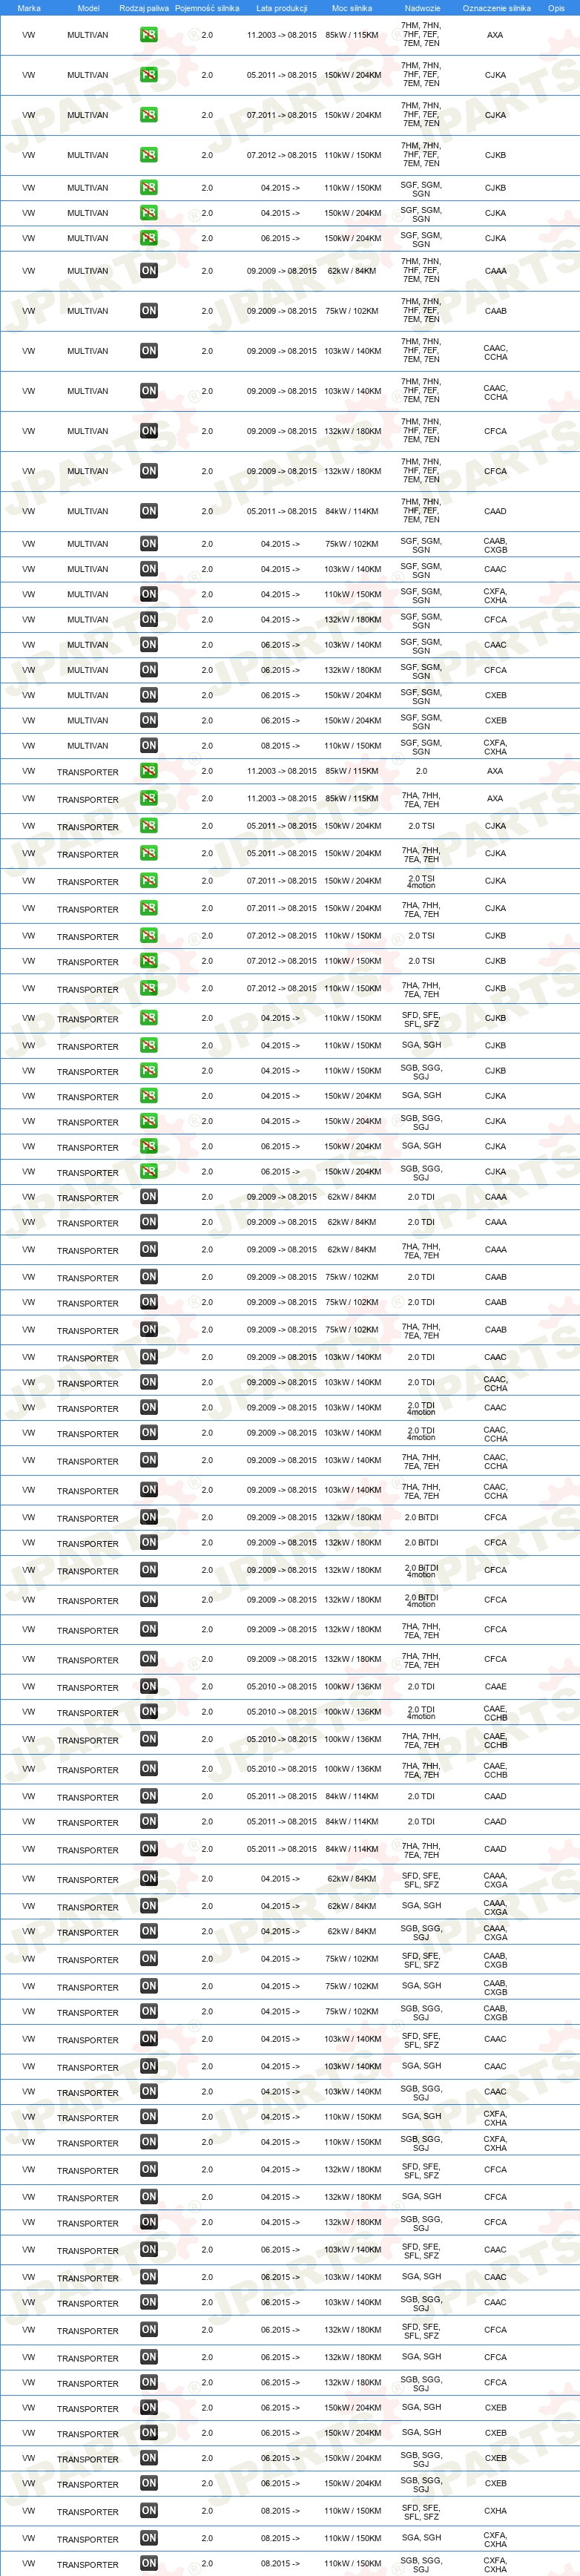Click AXA engine code in first Multivan row
This screenshot has width=580, height=2576.
click(x=495, y=35)
